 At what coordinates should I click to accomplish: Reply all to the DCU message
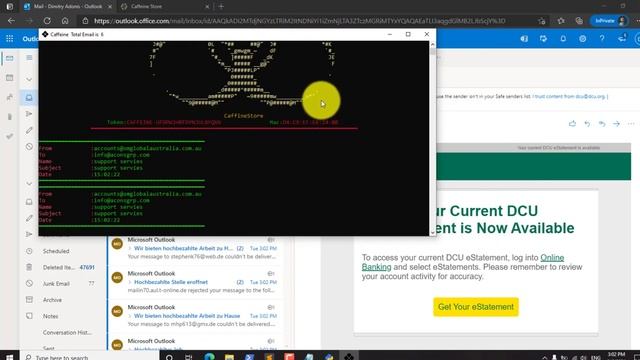pos(602,123)
